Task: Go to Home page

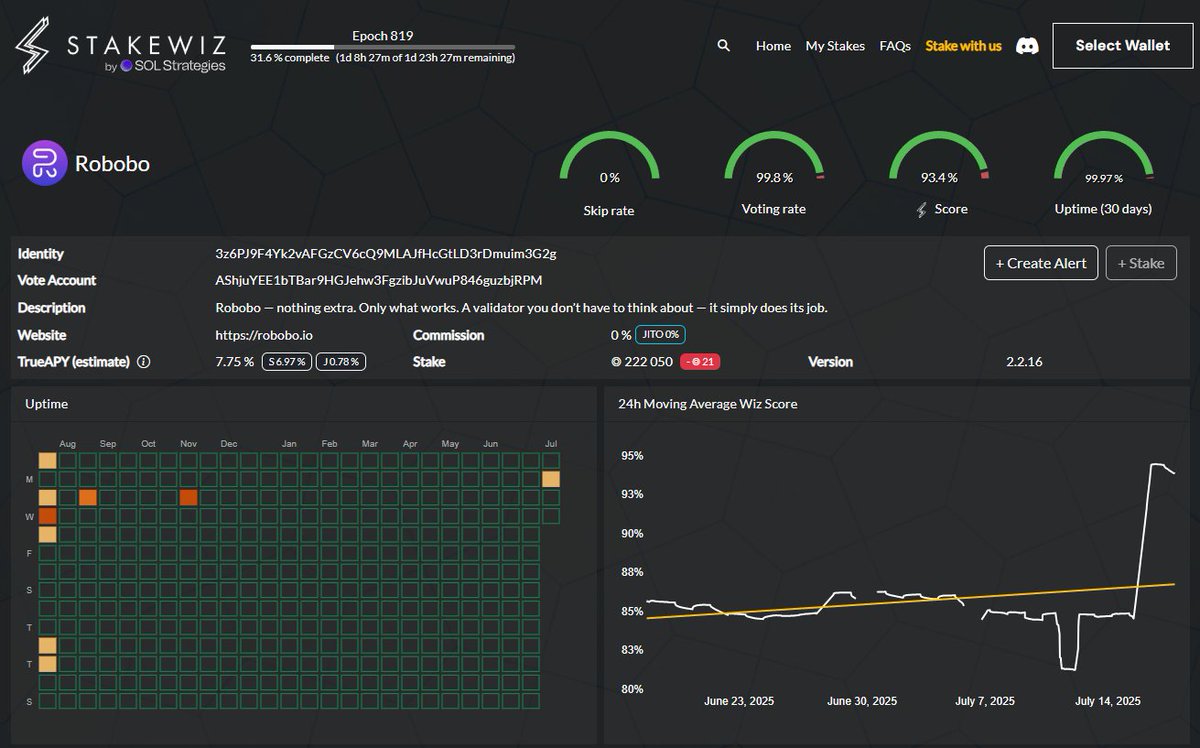Action: 773,46
